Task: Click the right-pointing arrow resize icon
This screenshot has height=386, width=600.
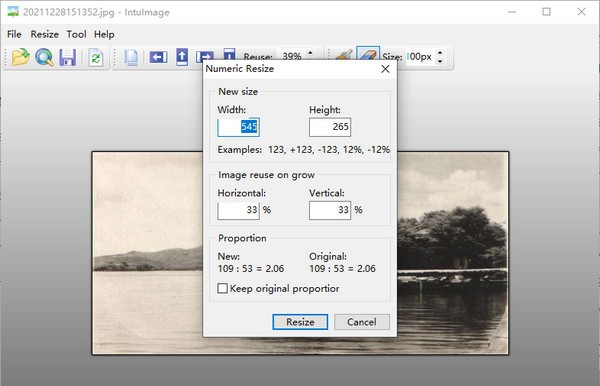Action: click(205, 56)
